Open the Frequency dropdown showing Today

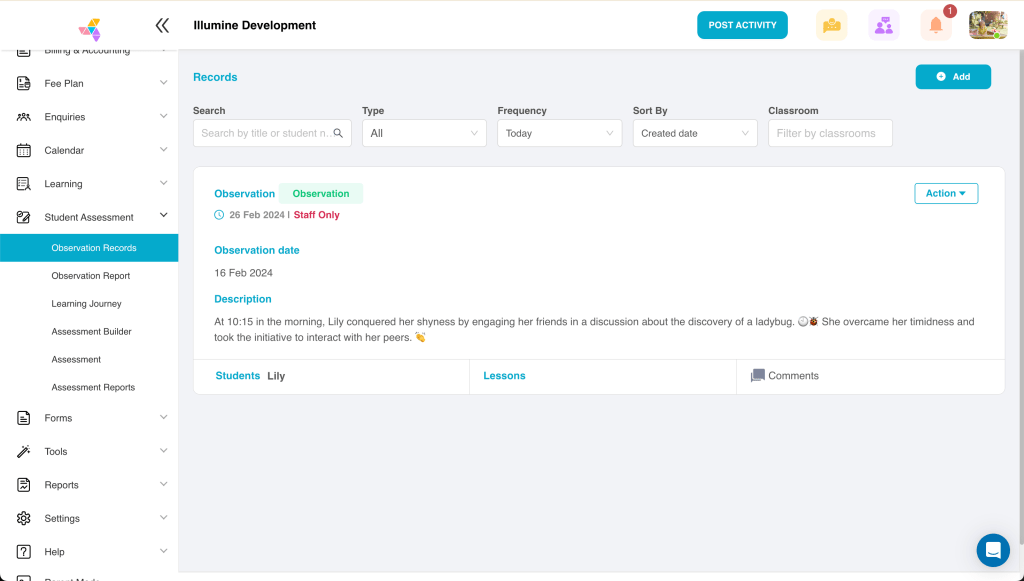pyautogui.click(x=559, y=133)
